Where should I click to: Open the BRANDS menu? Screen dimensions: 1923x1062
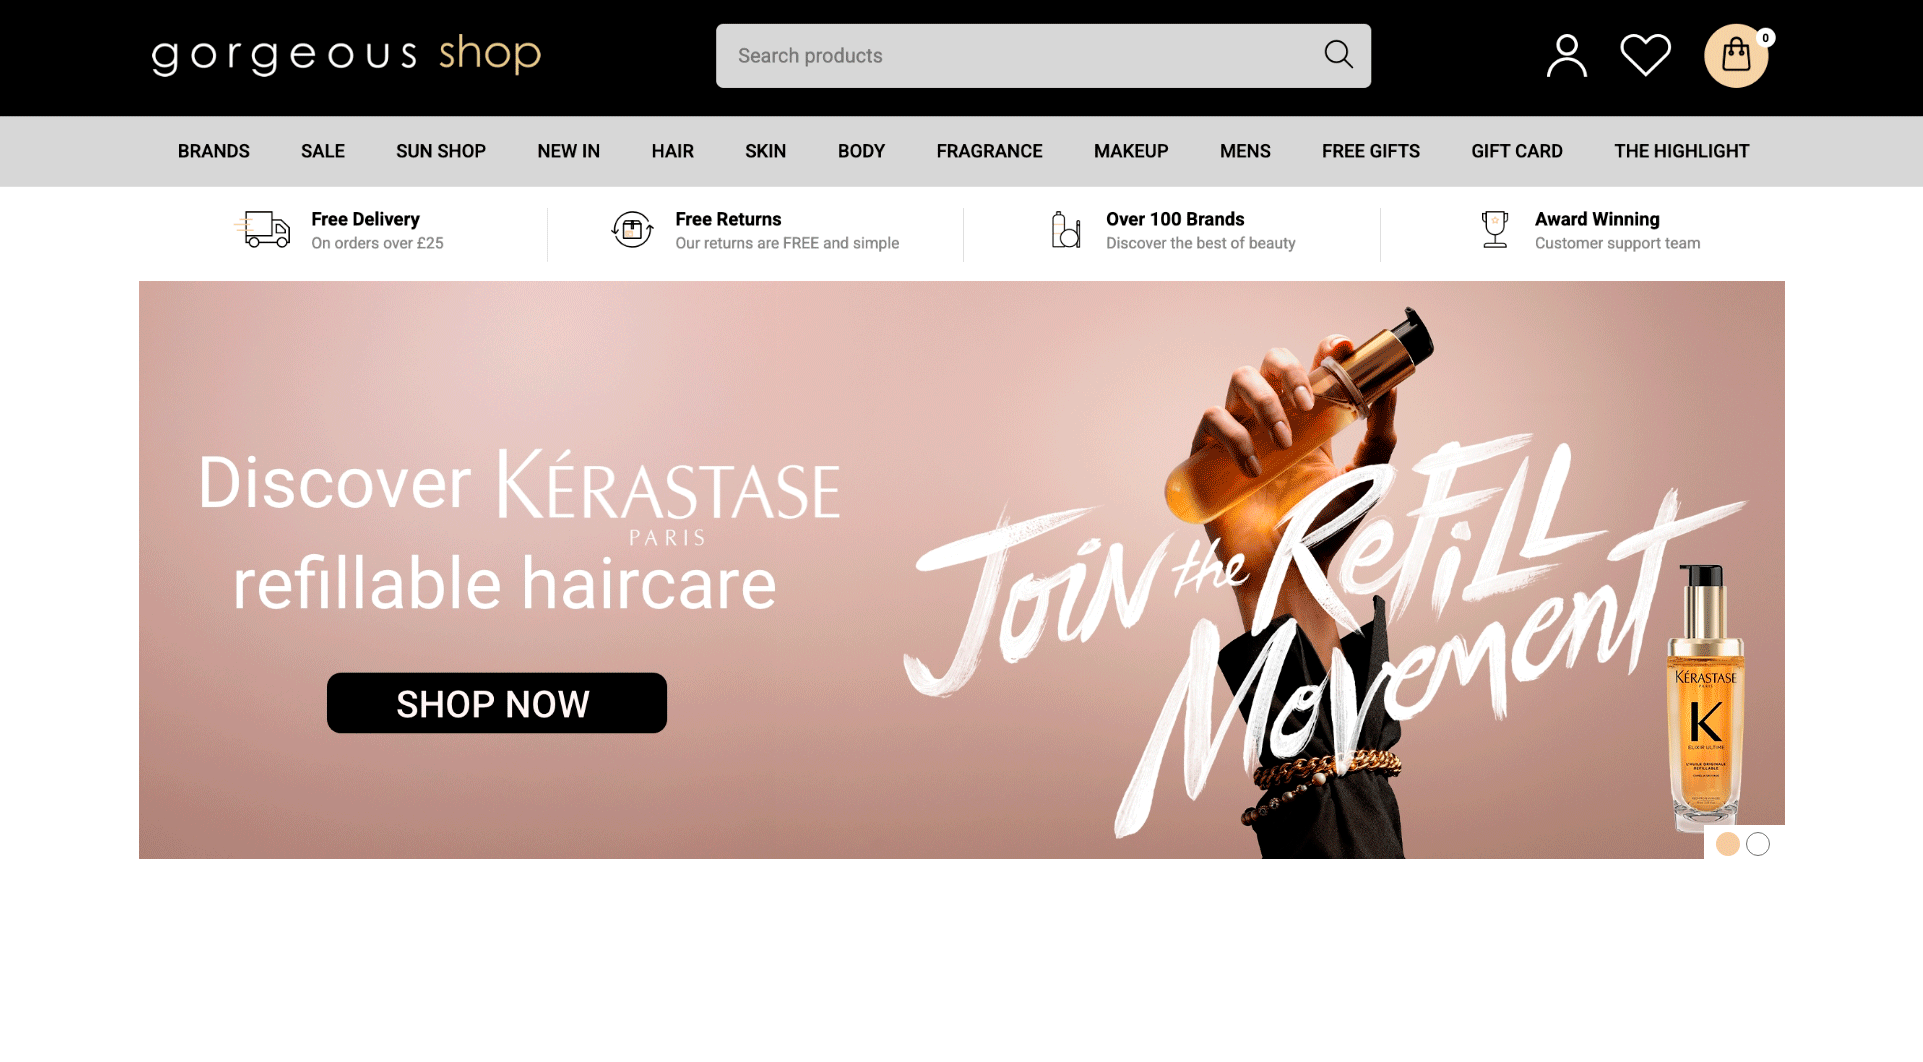click(x=214, y=151)
